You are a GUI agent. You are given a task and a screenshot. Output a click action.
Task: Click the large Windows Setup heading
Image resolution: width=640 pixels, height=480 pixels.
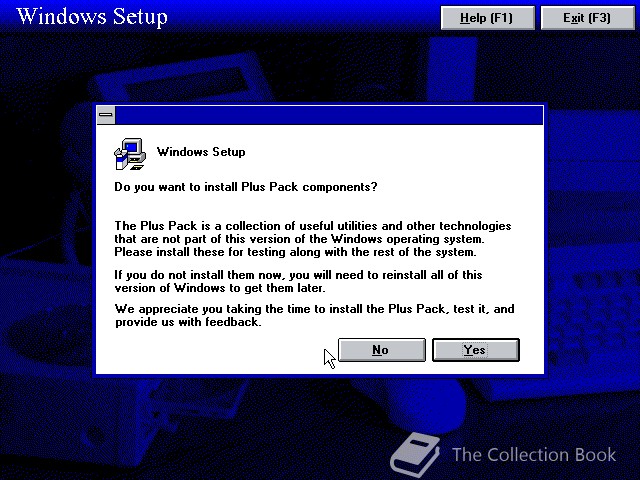[x=92, y=17]
